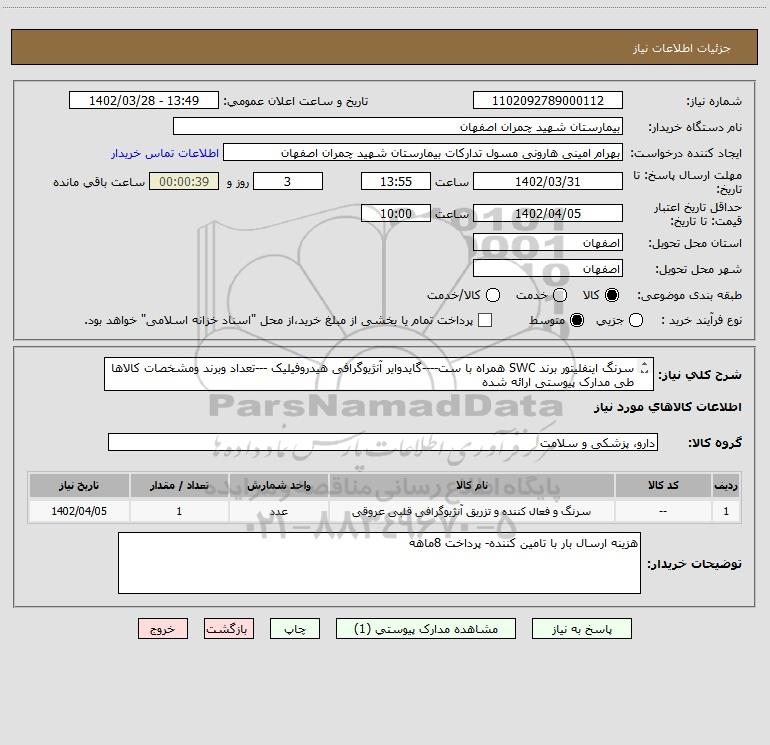Choose the متوسط purchase type radio
The height and width of the screenshot is (745, 770).
click(x=577, y=320)
